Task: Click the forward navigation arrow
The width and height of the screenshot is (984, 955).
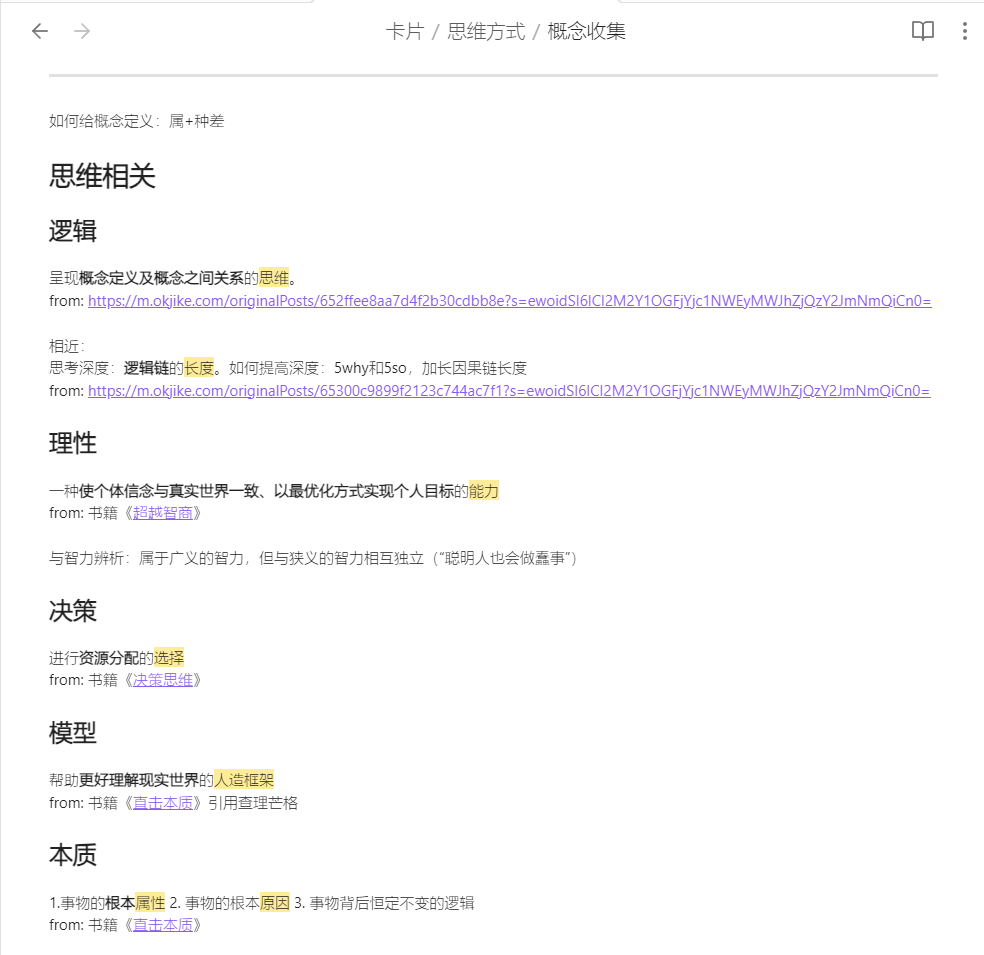Action: (82, 31)
